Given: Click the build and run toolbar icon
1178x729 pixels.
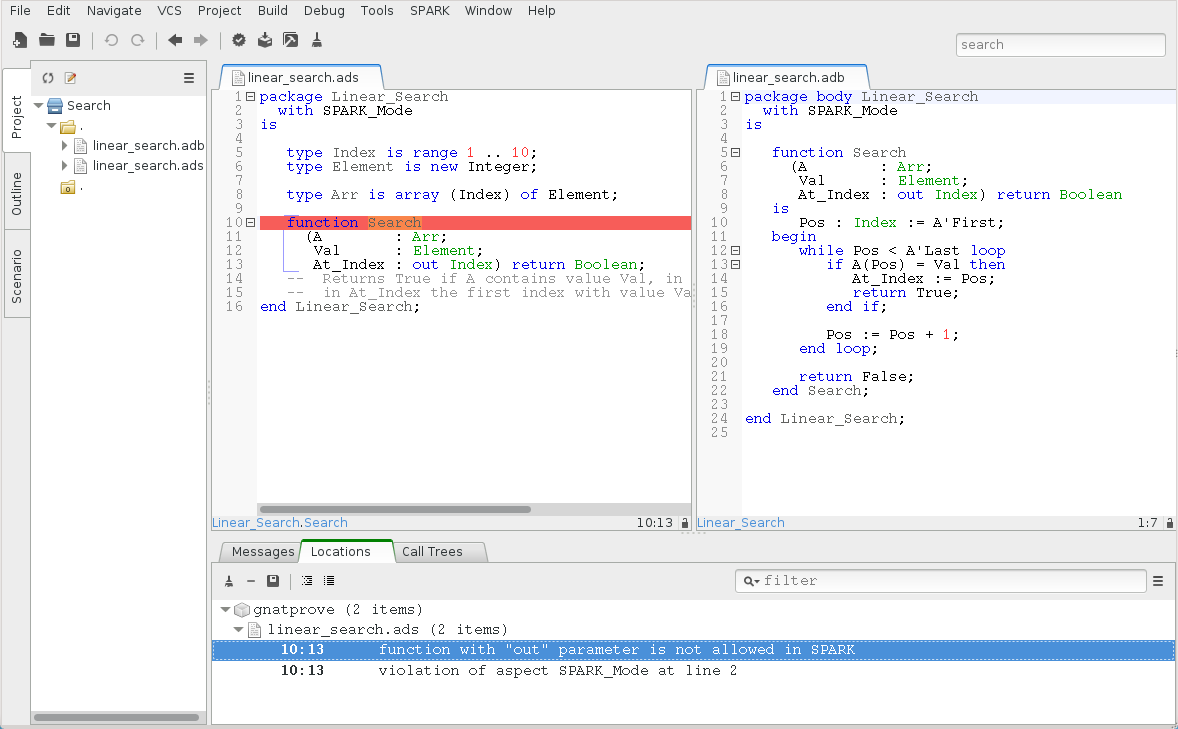Looking at the screenshot, I should pyautogui.click(x=291, y=40).
